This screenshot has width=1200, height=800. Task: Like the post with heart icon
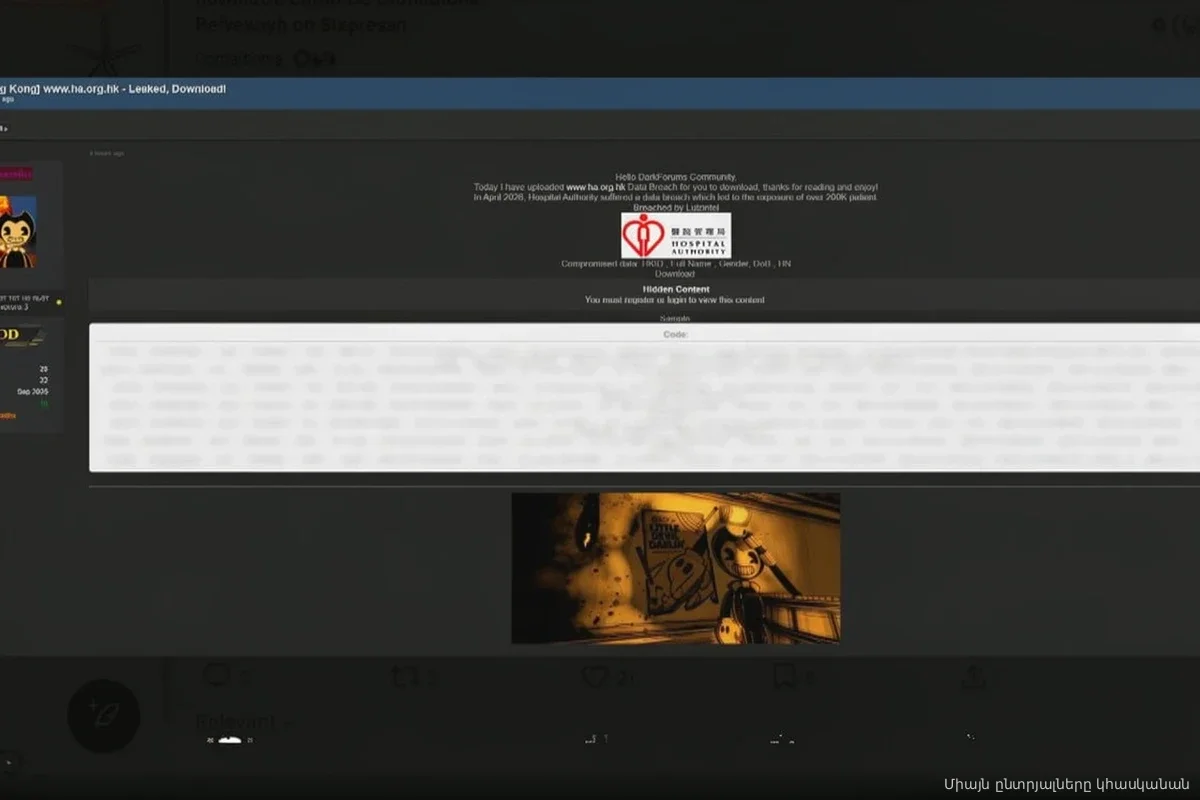coord(595,678)
